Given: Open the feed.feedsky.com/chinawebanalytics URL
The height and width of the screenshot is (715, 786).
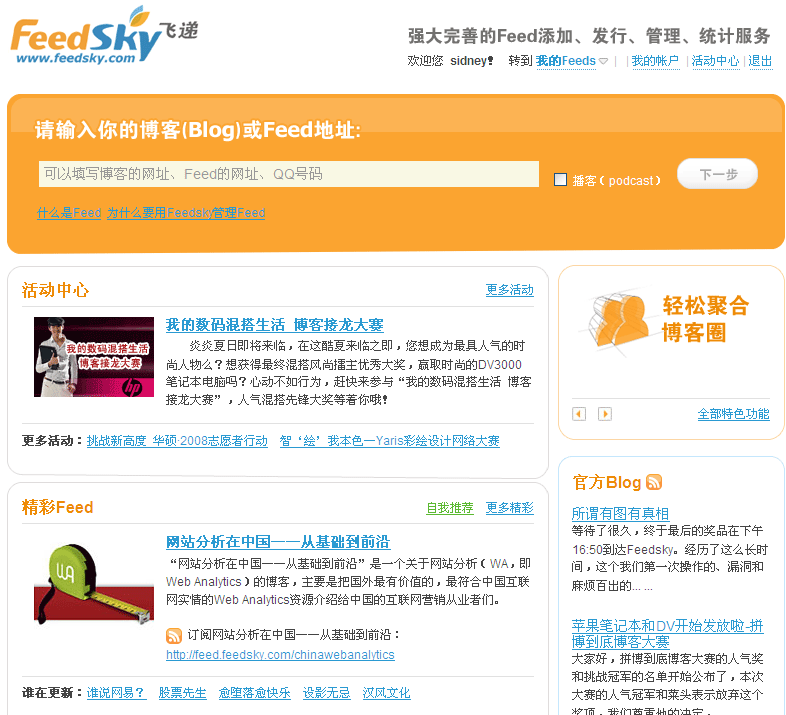Looking at the screenshot, I should click(280, 655).
